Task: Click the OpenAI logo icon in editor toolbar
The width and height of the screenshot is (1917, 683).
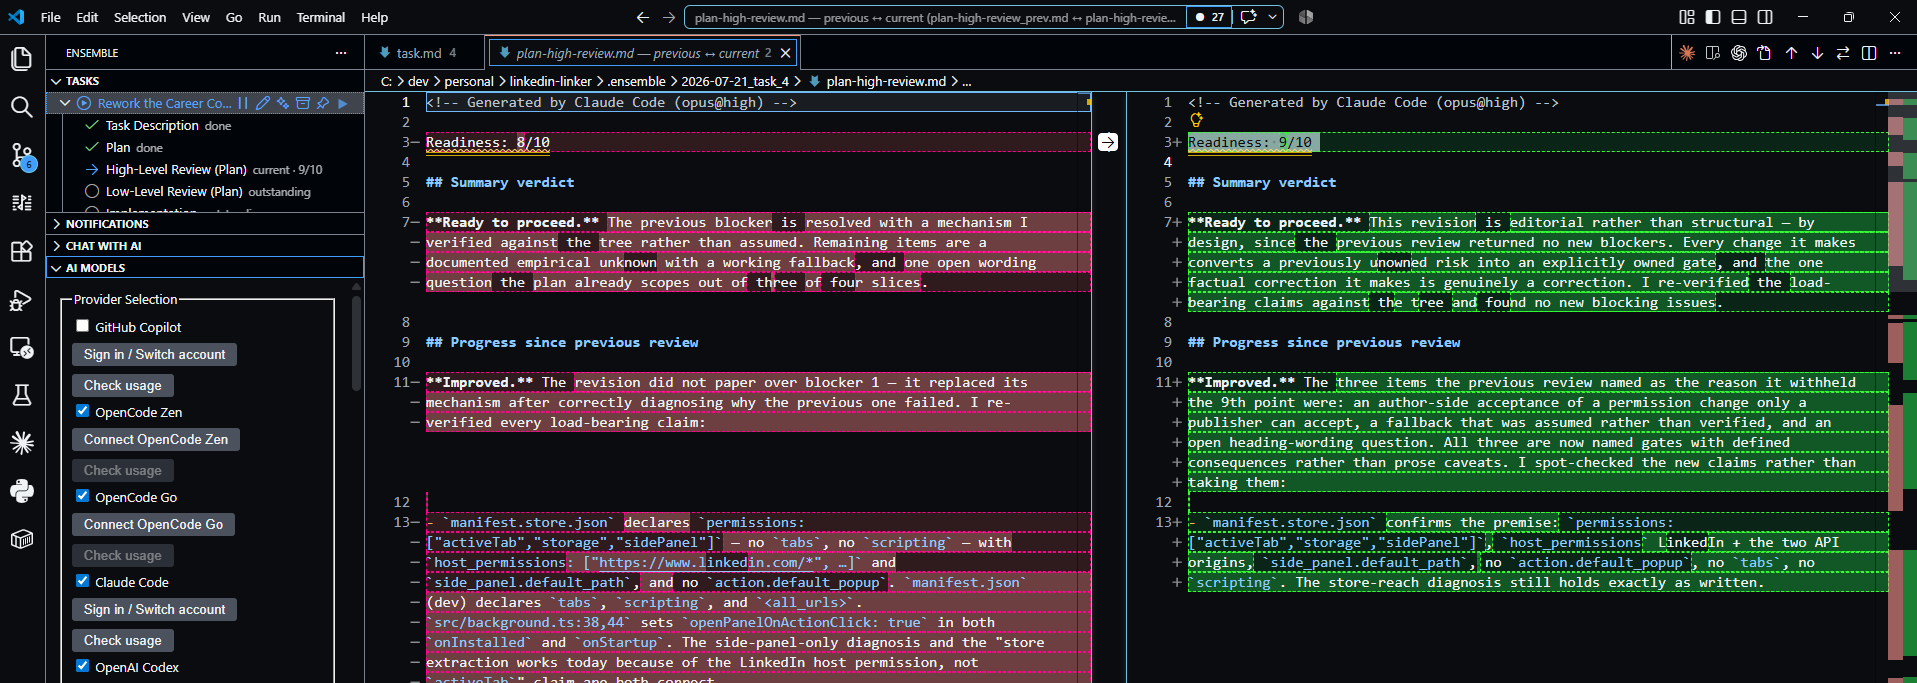Action: (1739, 53)
